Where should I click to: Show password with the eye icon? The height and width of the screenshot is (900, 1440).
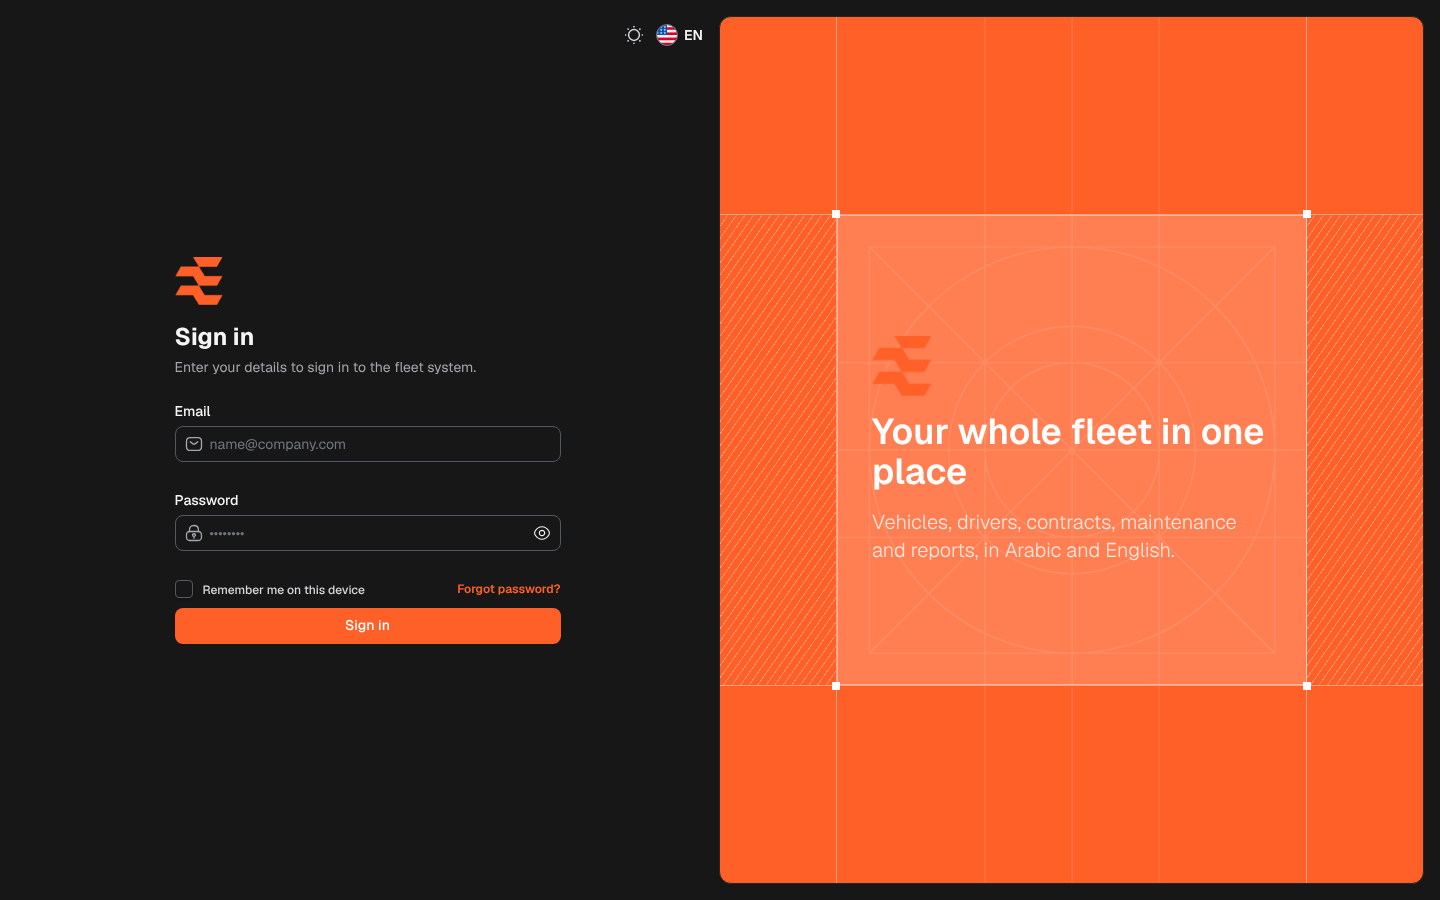542,533
